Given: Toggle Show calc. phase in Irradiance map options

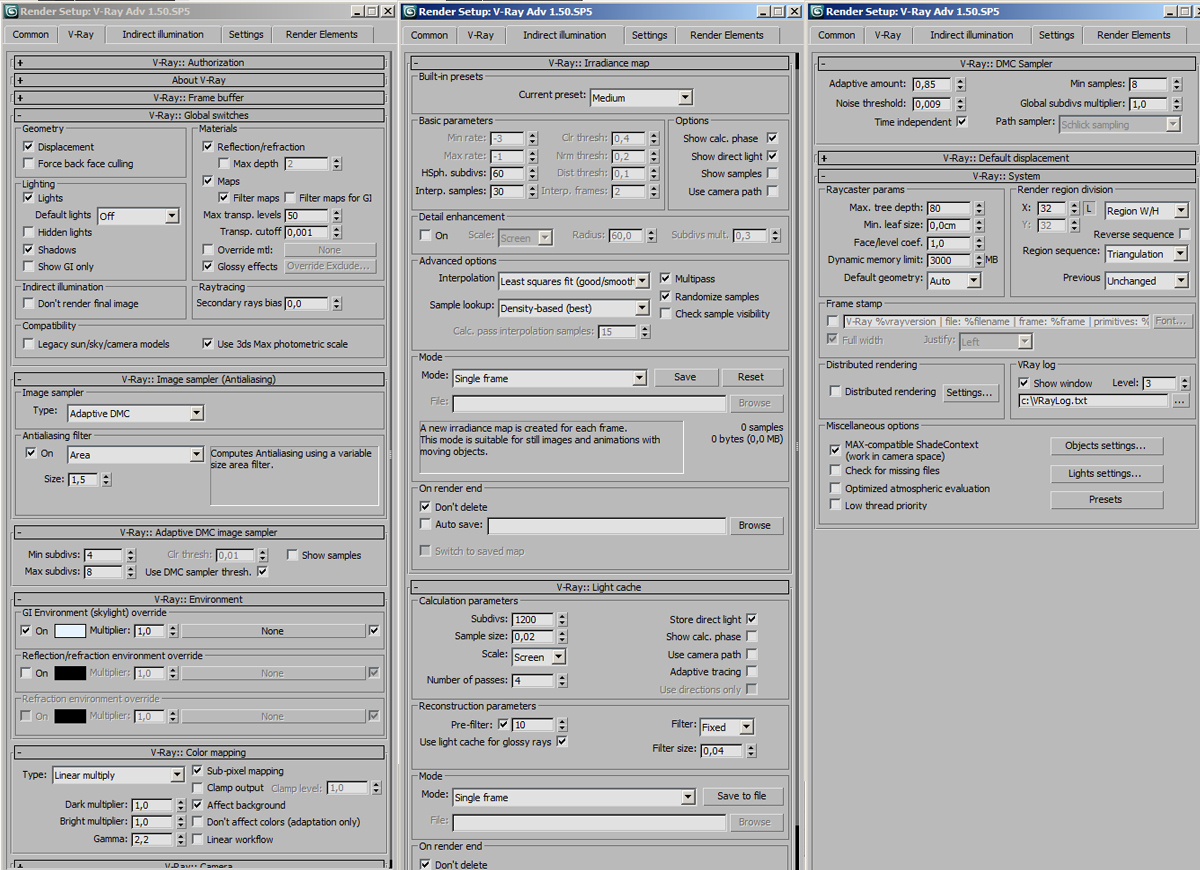Looking at the screenshot, I should [x=772, y=139].
